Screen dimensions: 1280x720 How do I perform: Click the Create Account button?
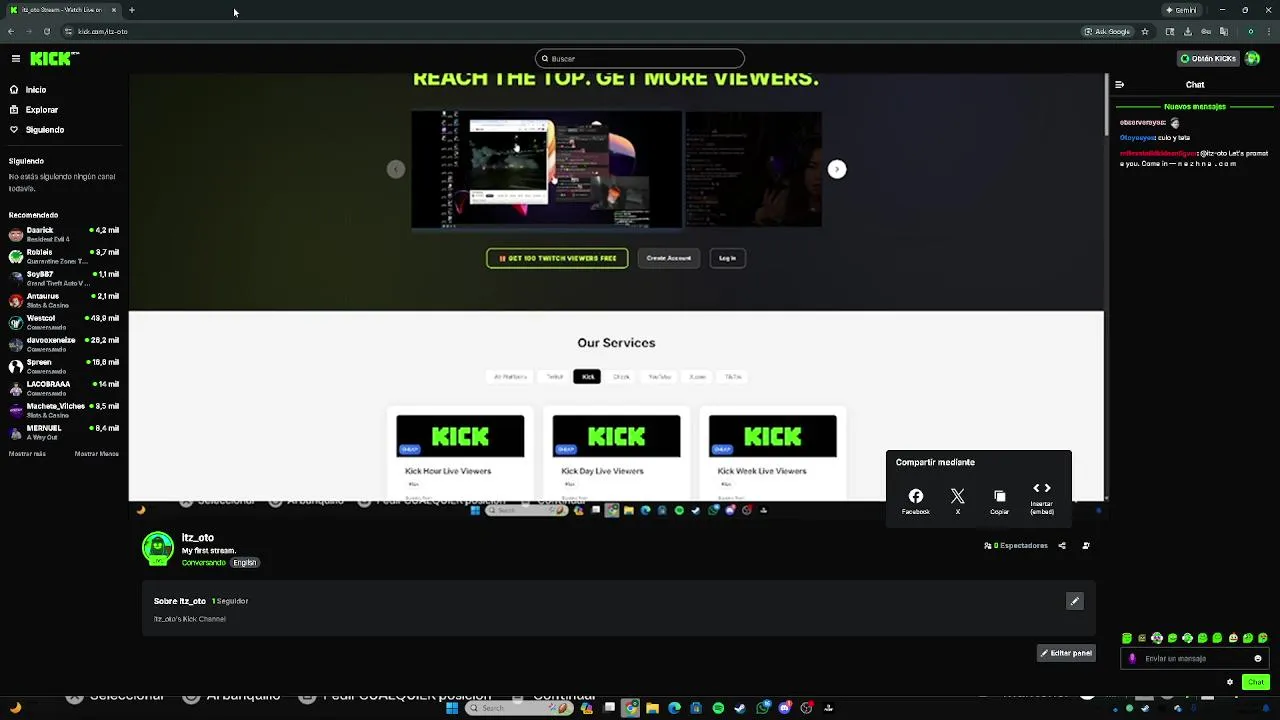tap(668, 258)
